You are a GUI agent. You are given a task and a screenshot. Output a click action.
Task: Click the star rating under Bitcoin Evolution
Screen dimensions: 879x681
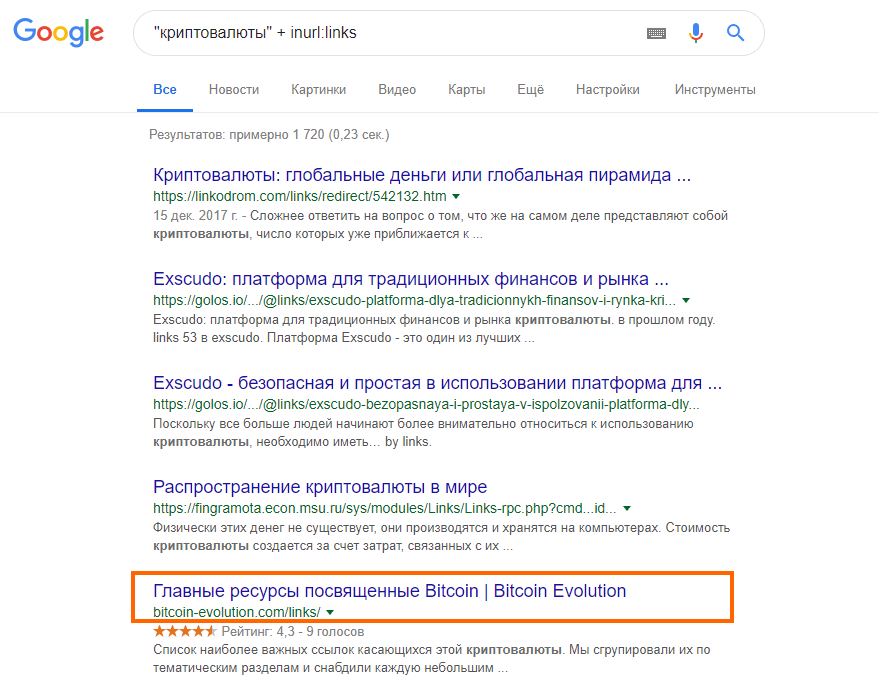point(184,632)
